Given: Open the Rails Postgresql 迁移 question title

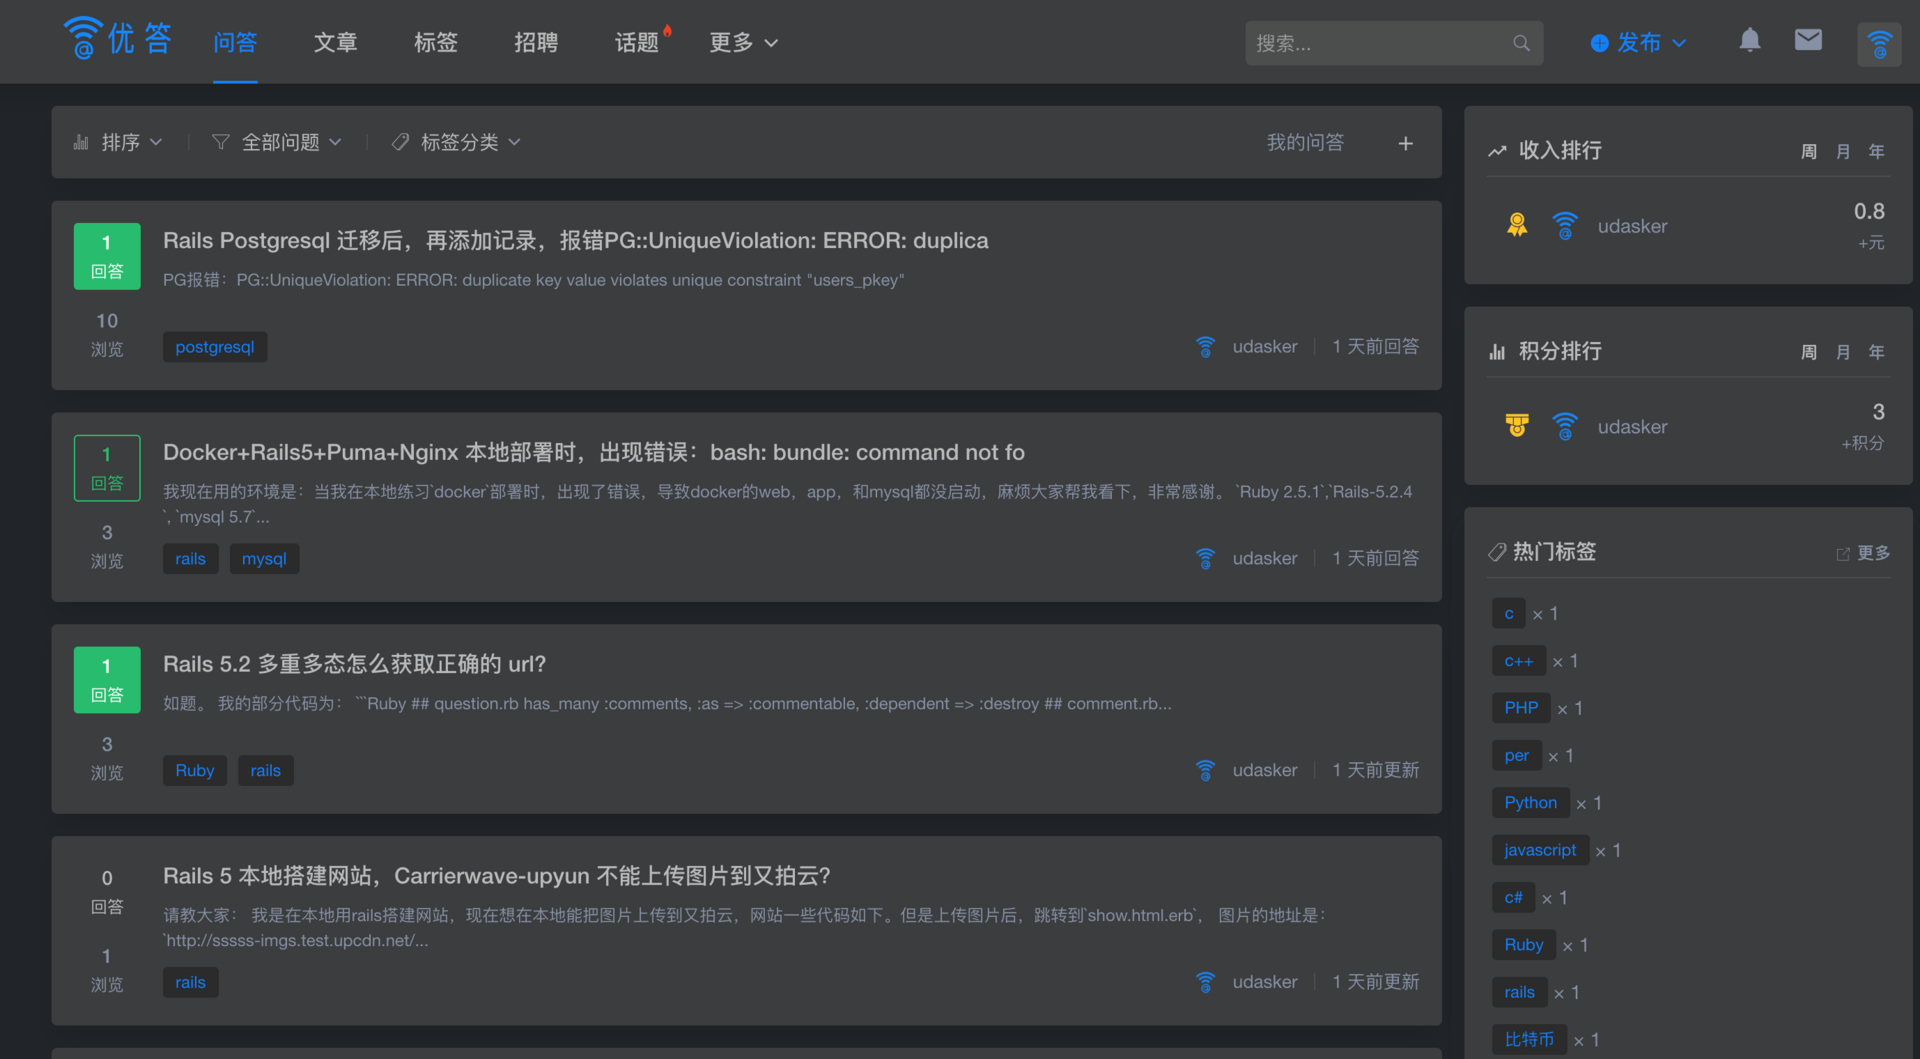Looking at the screenshot, I should pos(576,241).
